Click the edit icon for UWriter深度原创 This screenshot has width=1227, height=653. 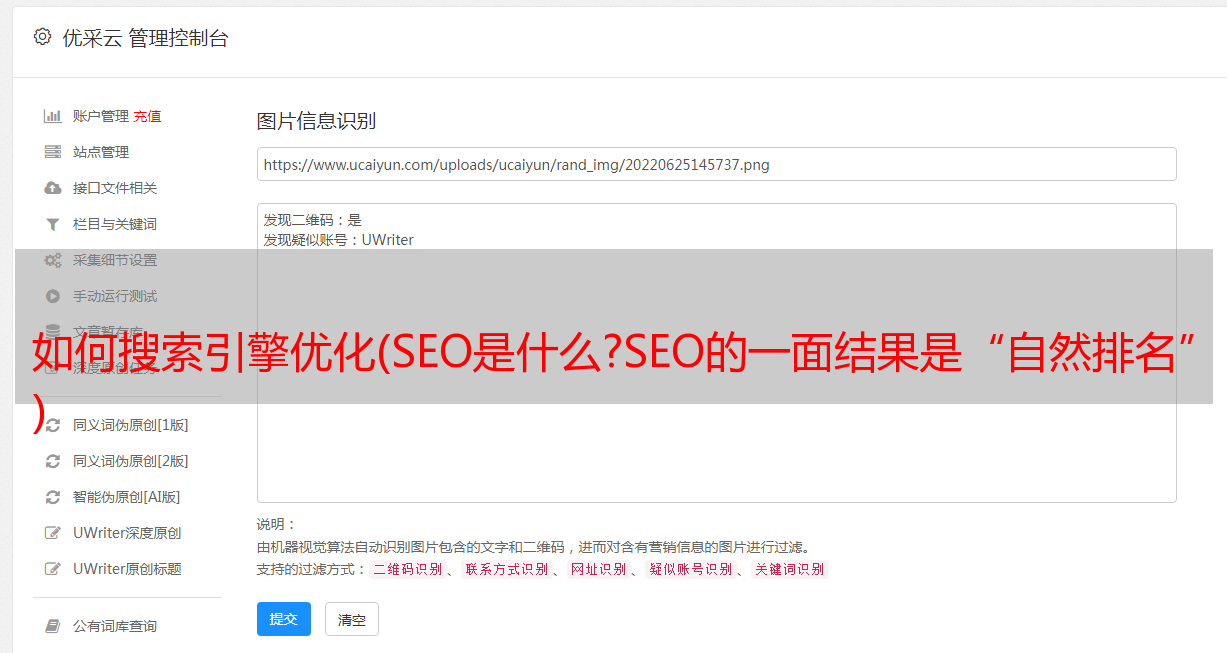click(53, 533)
